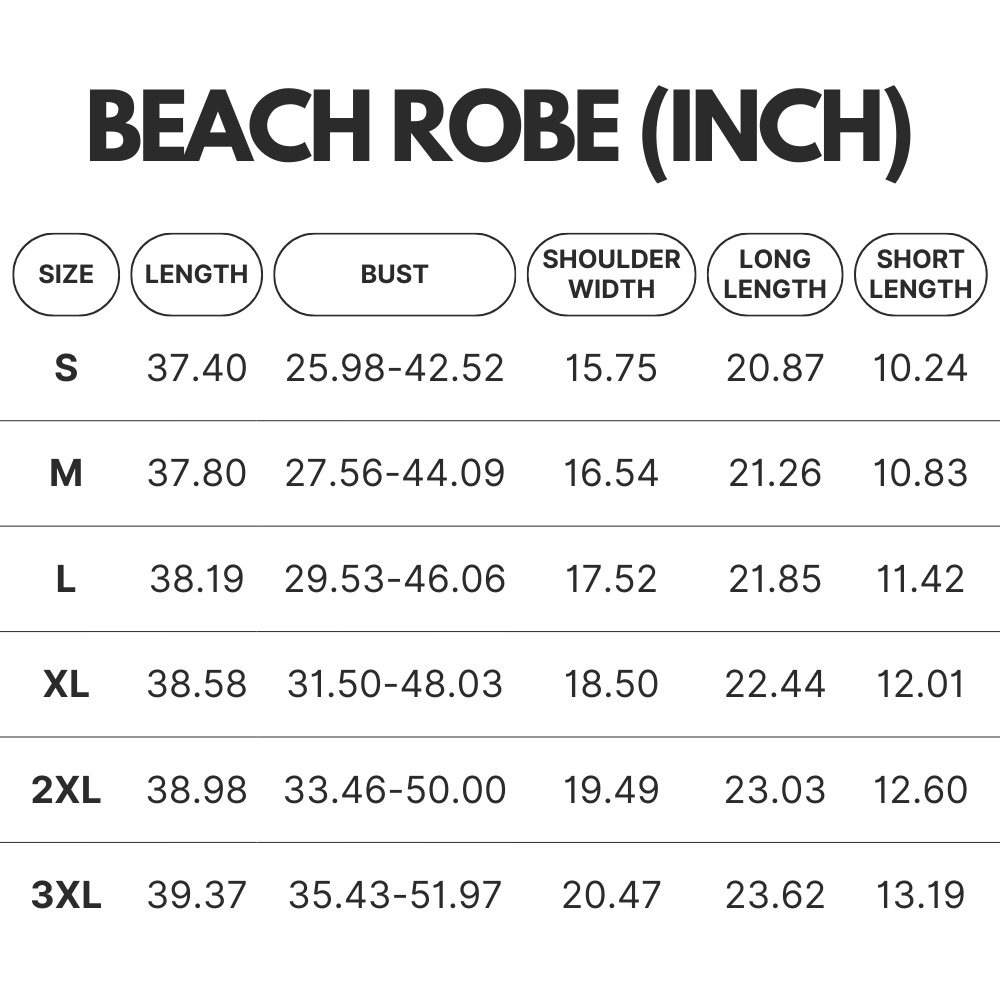Click the 3XL row label
Image resolution: width=1000 pixels, height=1000 pixels.
pos(66,895)
